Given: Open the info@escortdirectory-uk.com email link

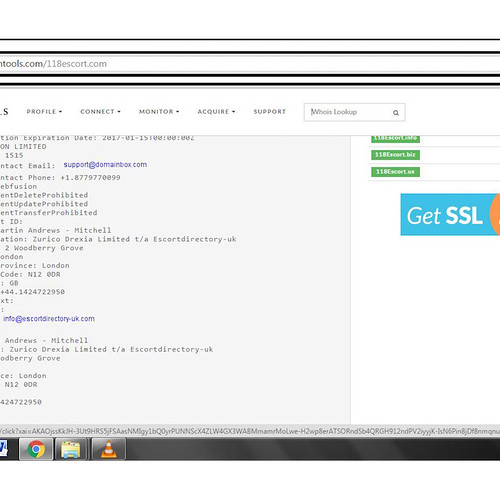Looking at the screenshot, I should pos(49,319).
